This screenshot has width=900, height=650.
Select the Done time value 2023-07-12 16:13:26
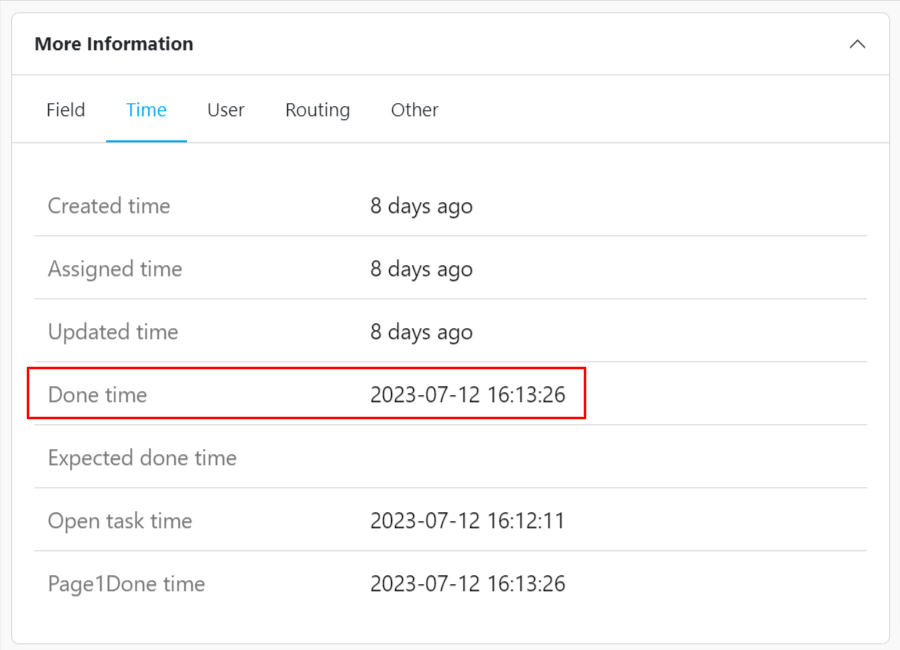click(467, 395)
